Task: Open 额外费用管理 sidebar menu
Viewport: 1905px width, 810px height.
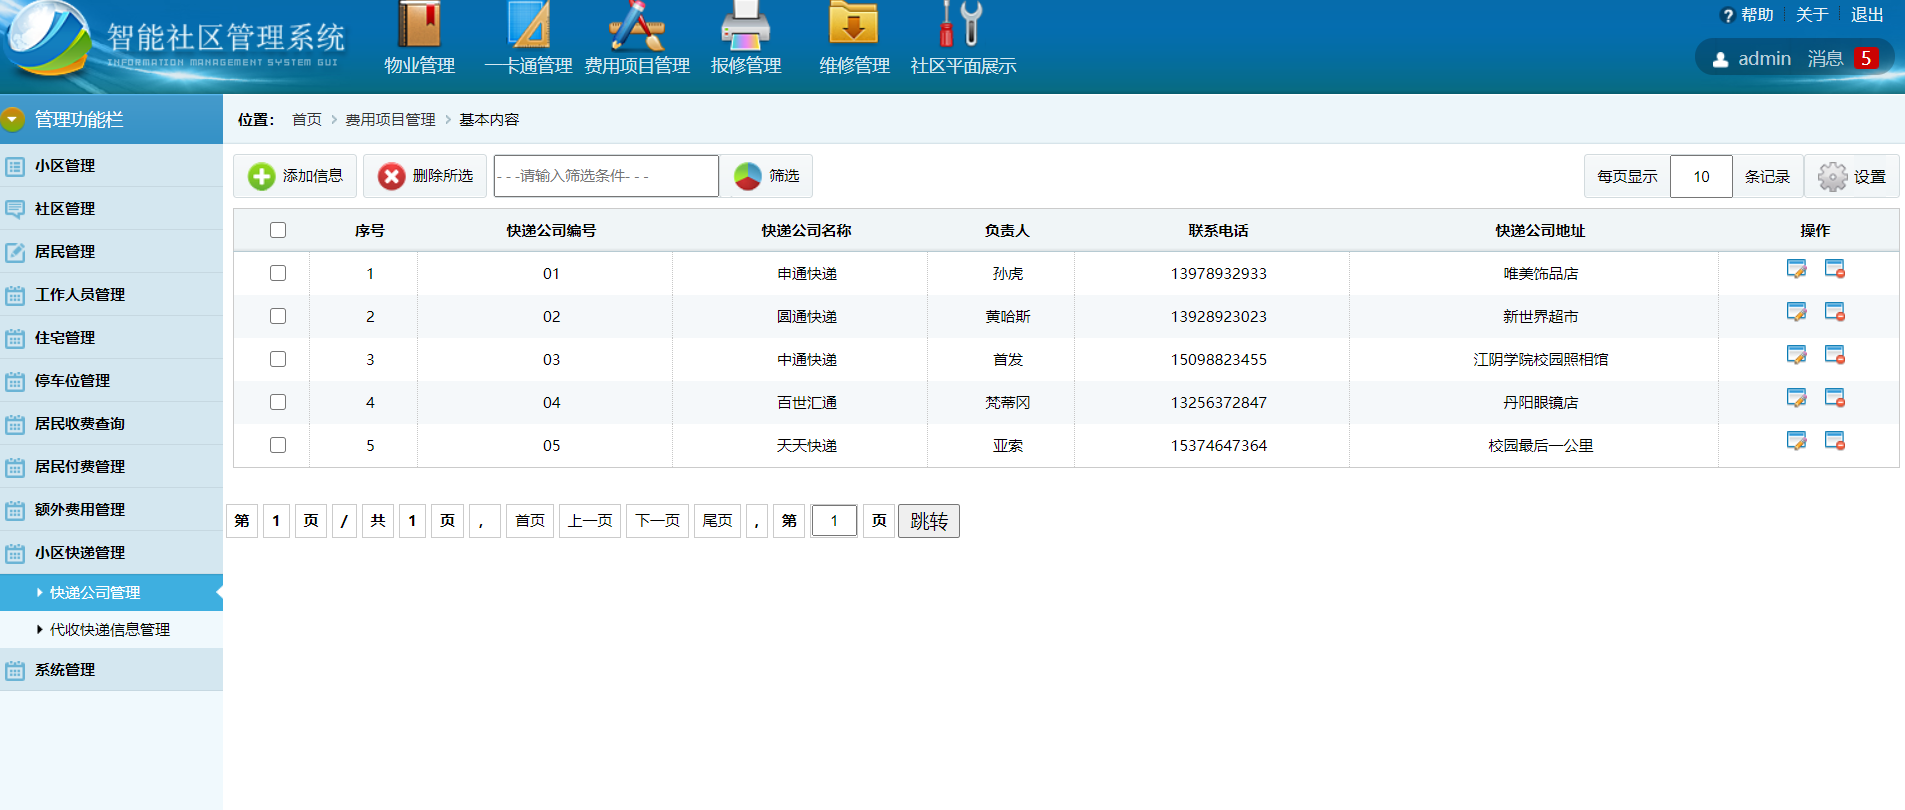Action: tap(111, 510)
